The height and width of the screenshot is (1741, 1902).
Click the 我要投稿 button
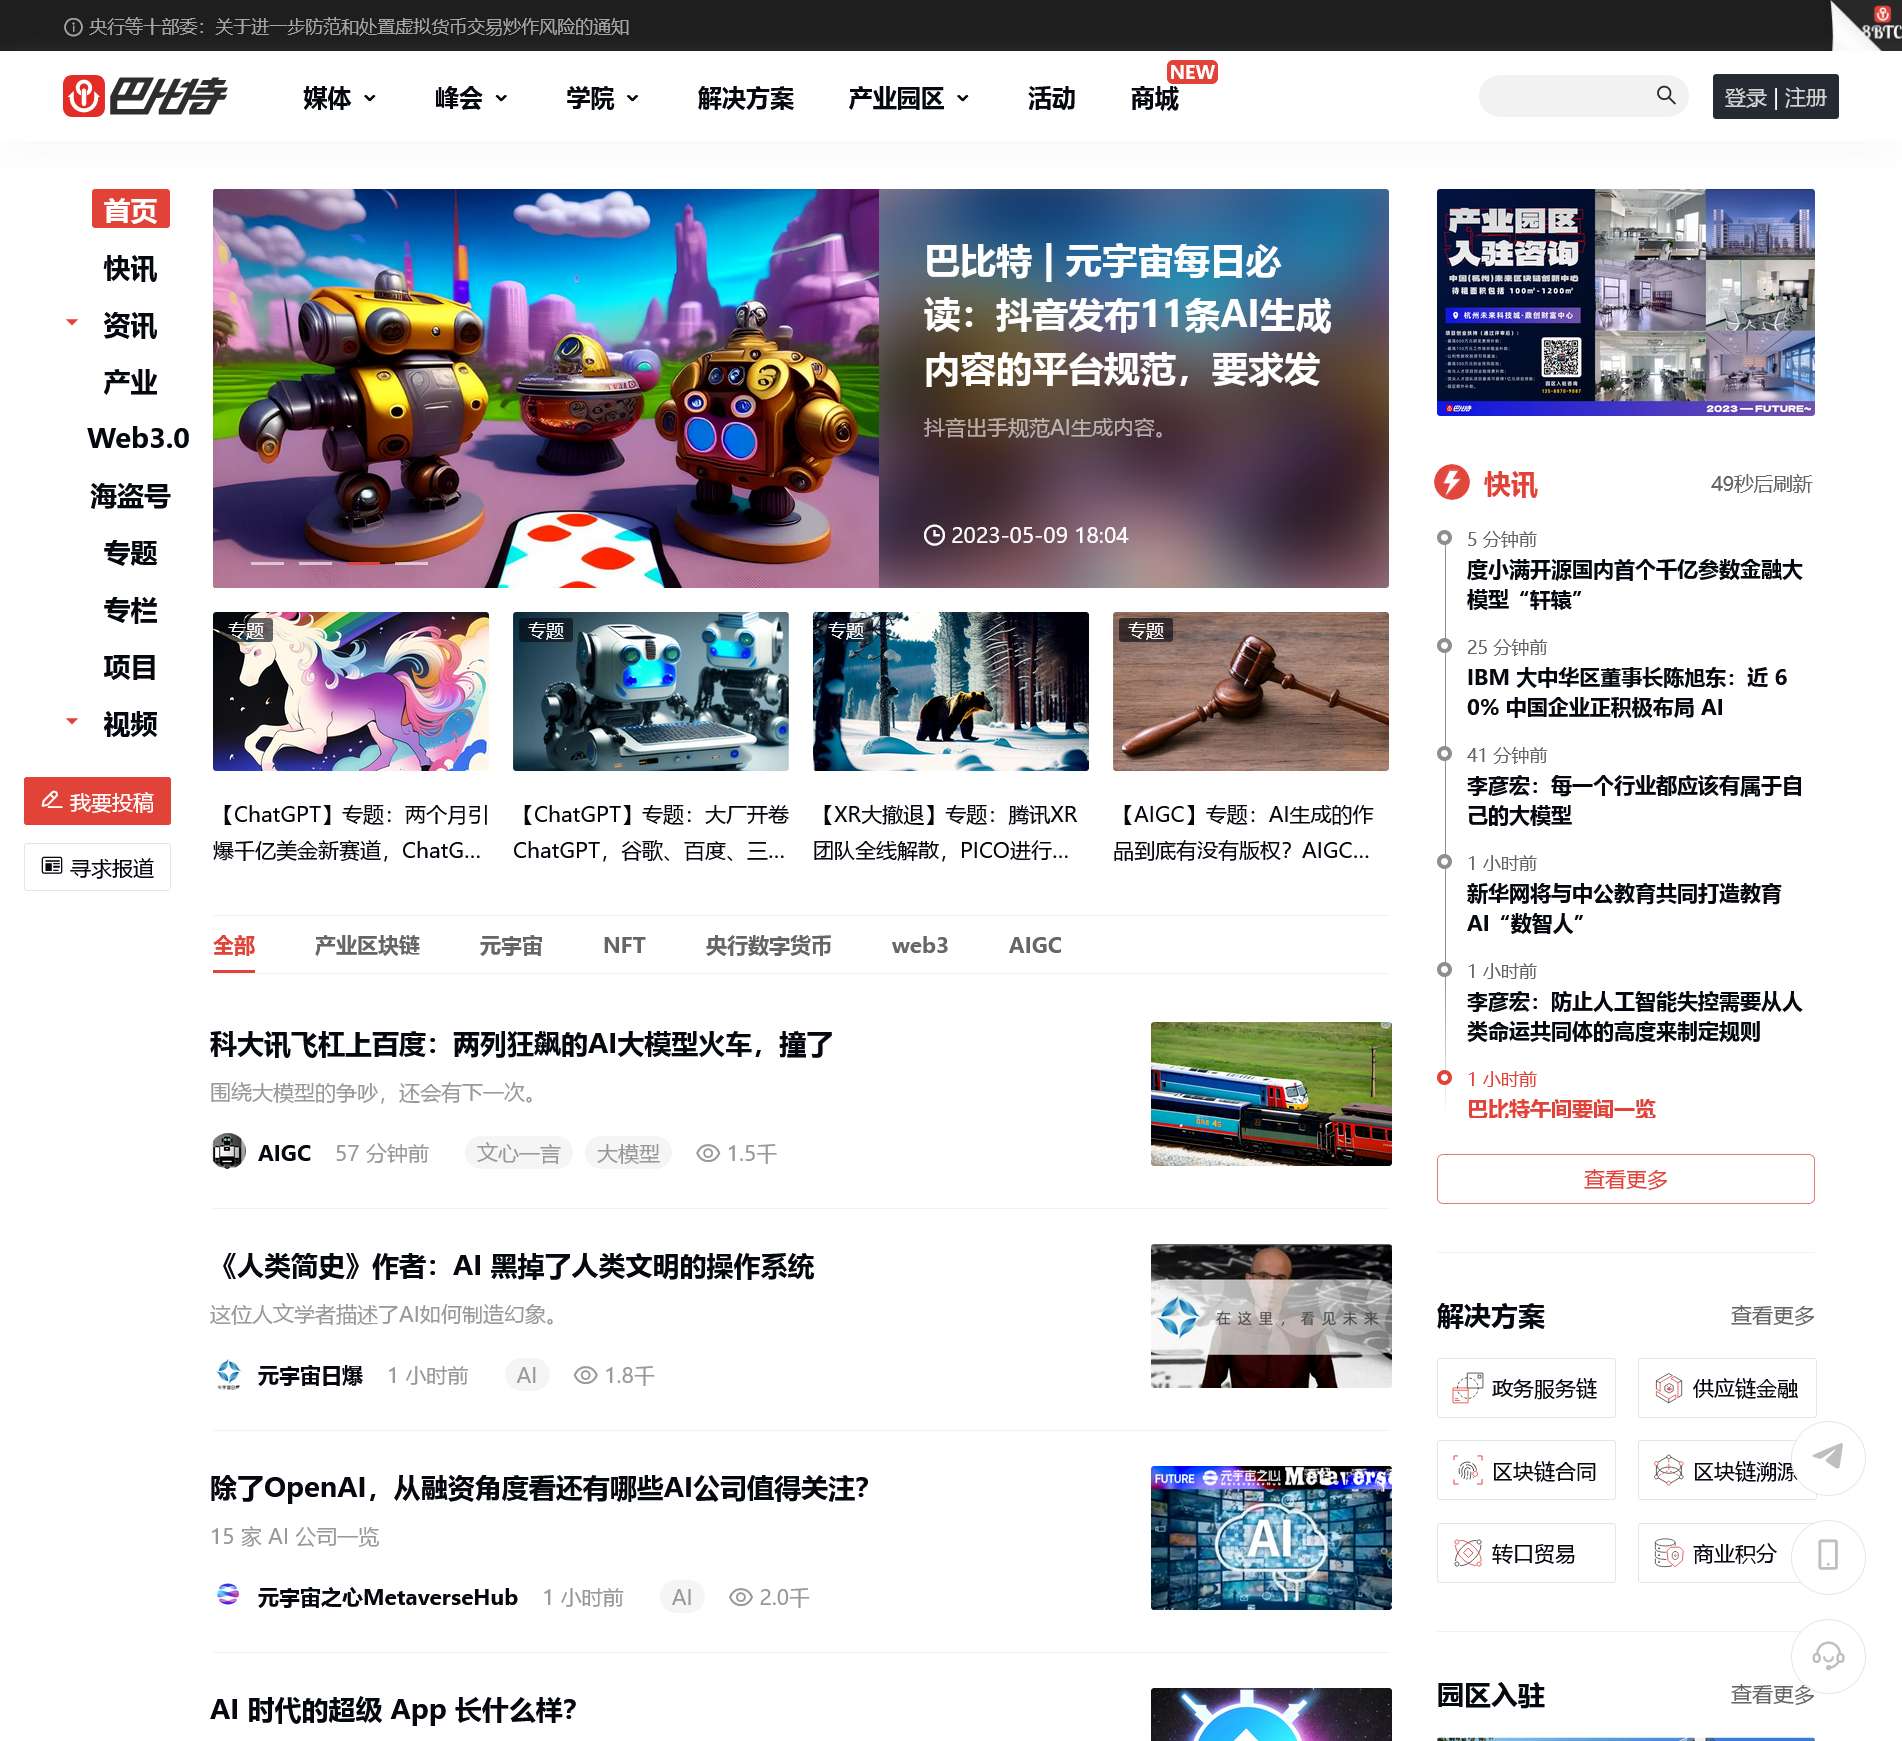[x=98, y=801]
